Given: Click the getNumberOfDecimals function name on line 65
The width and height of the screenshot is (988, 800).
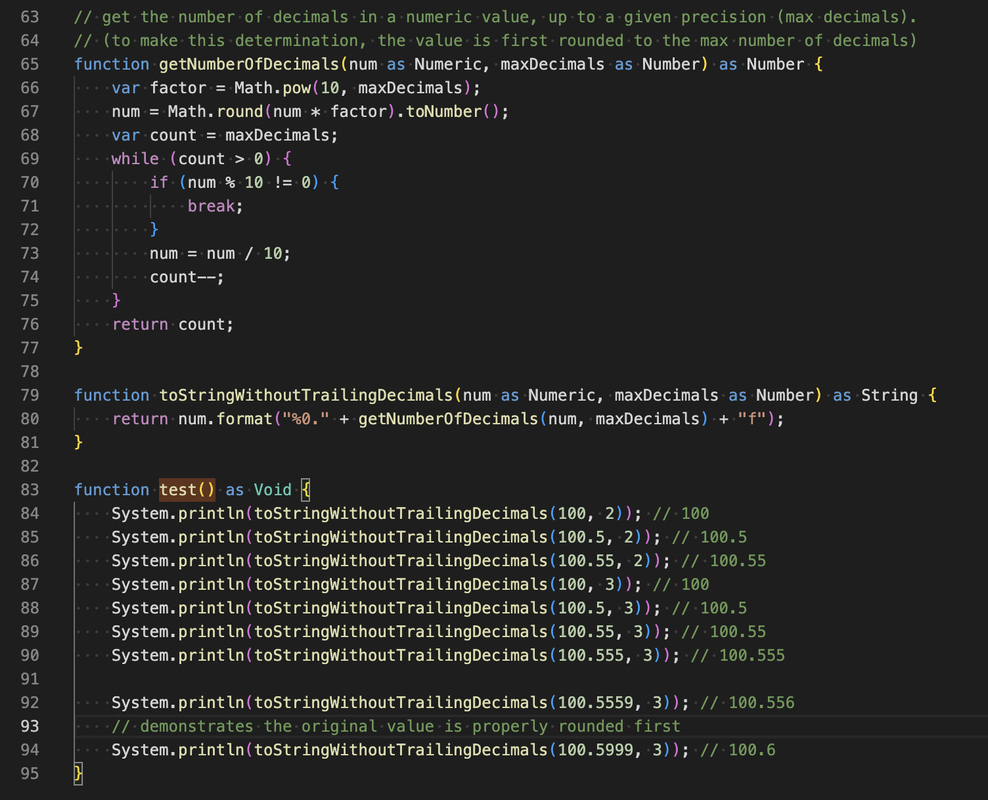Looking at the screenshot, I should (249, 64).
